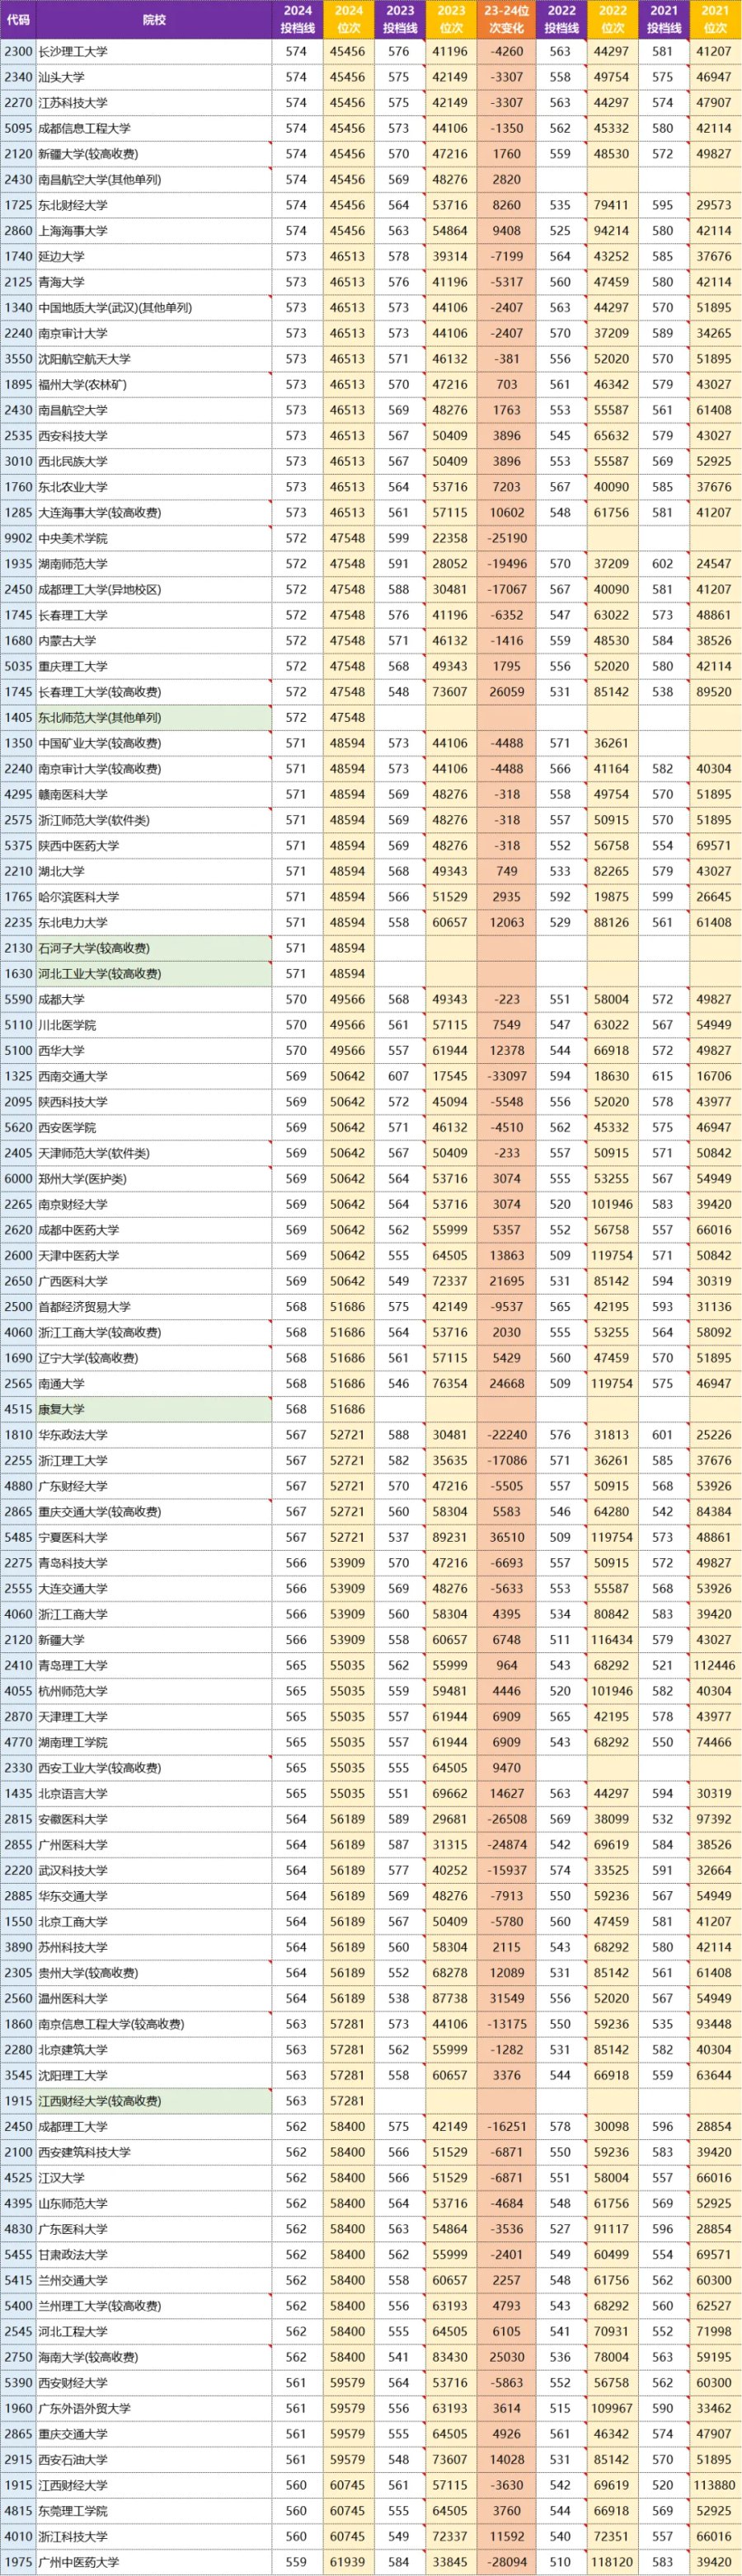The height and width of the screenshot is (2576, 742).
Task: Select the highlighted 康复大学 cell
Action: click(154, 1410)
